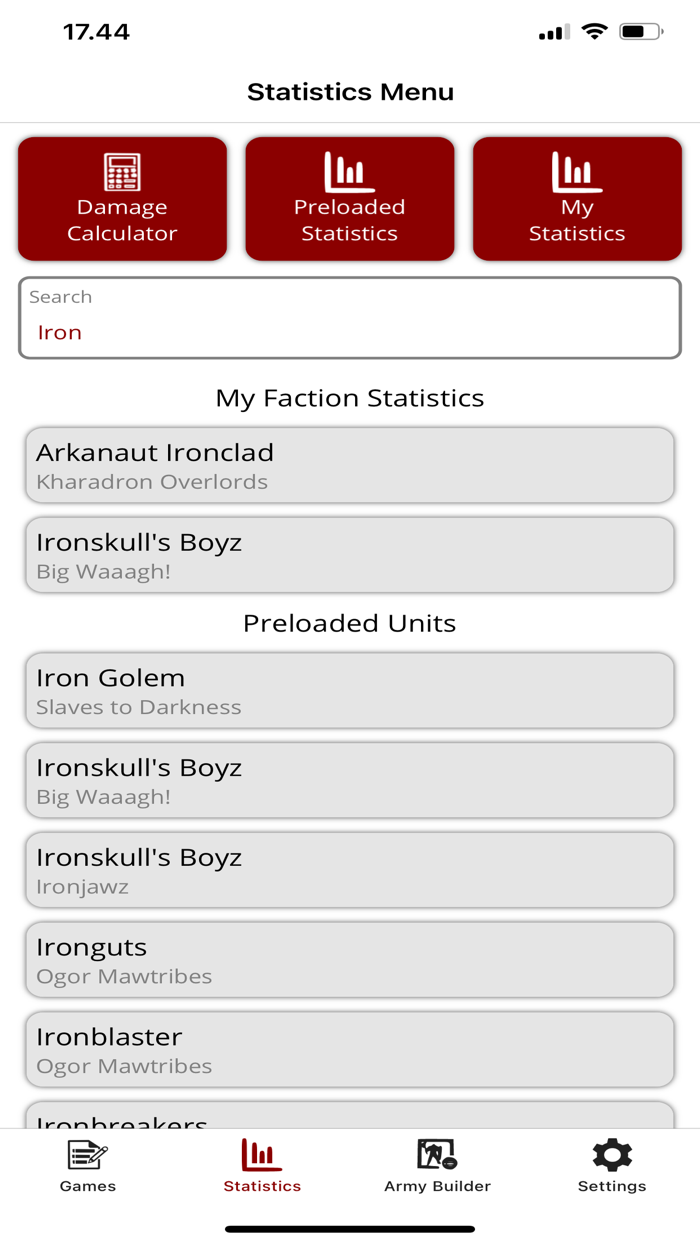Tap the Statistics bar chart icon
Screen dimensions: 700x1244
coord(262,1156)
